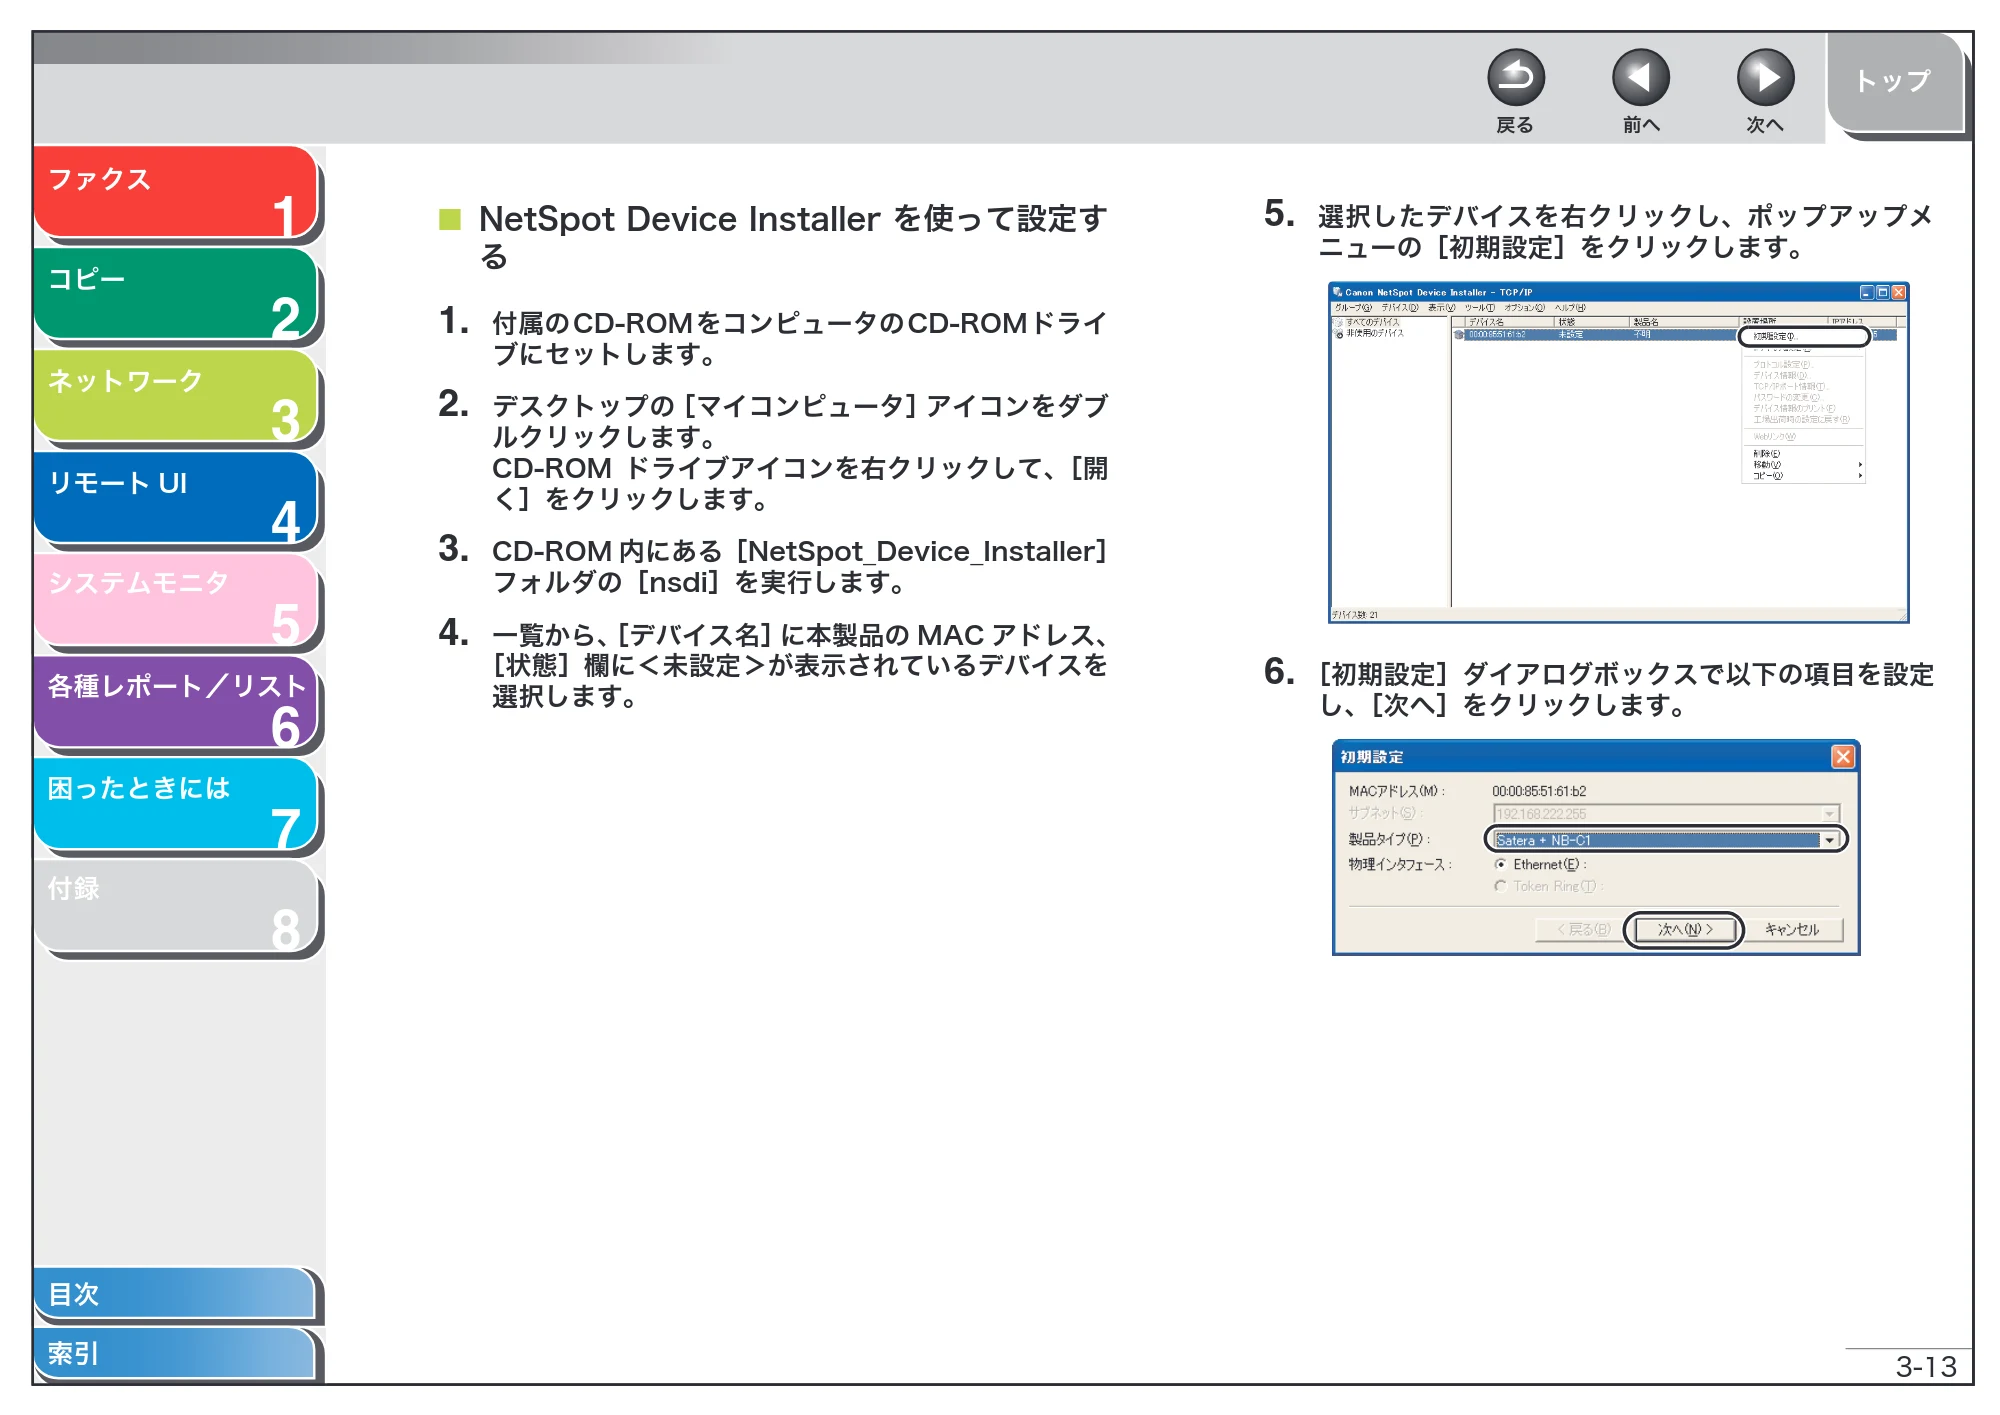Go to previous page with 前へ icon
2000x1415 pixels.
[x=1640, y=77]
